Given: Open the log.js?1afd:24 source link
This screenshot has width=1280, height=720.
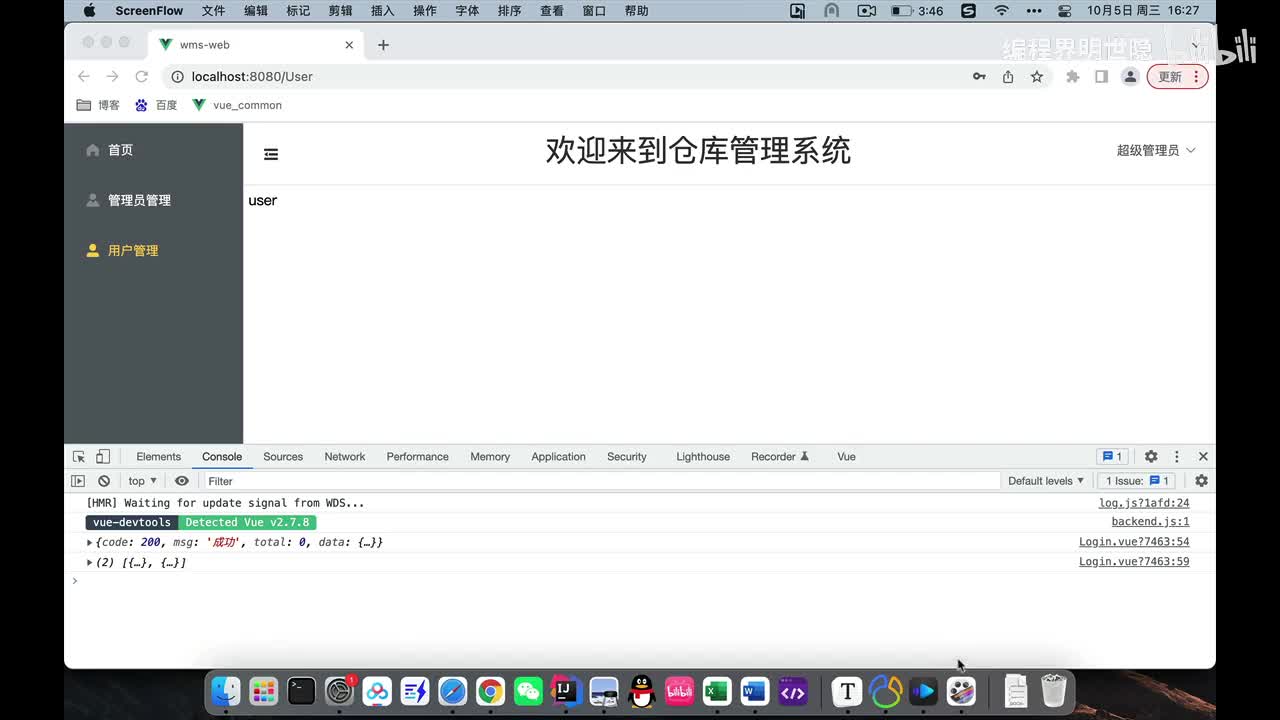Looking at the screenshot, I should point(1144,503).
